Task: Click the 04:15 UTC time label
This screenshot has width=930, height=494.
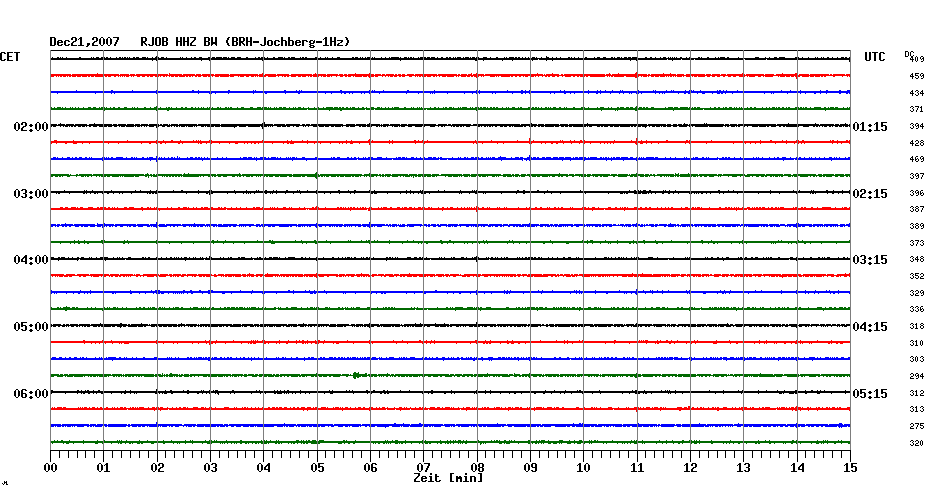Action: coord(870,327)
